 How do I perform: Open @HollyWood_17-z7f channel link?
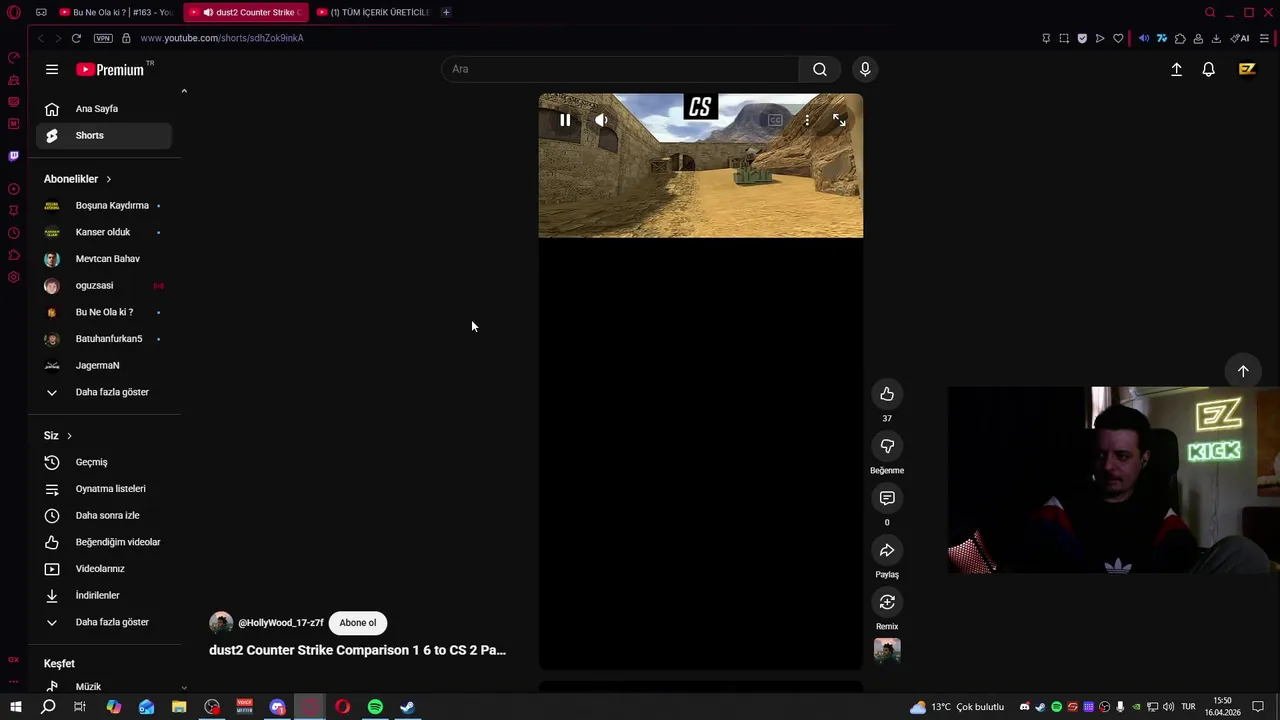[281, 623]
